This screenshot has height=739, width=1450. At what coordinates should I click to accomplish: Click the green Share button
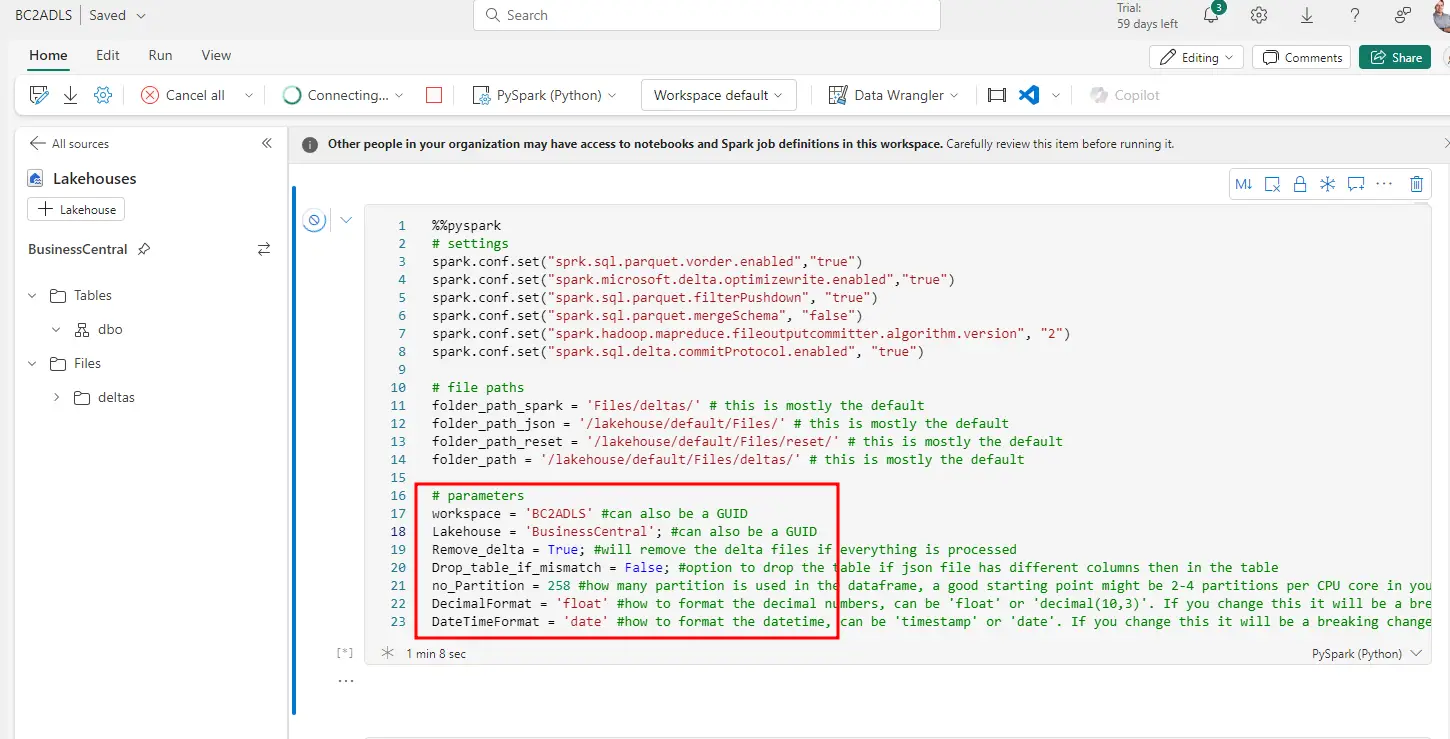[x=1395, y=57]
